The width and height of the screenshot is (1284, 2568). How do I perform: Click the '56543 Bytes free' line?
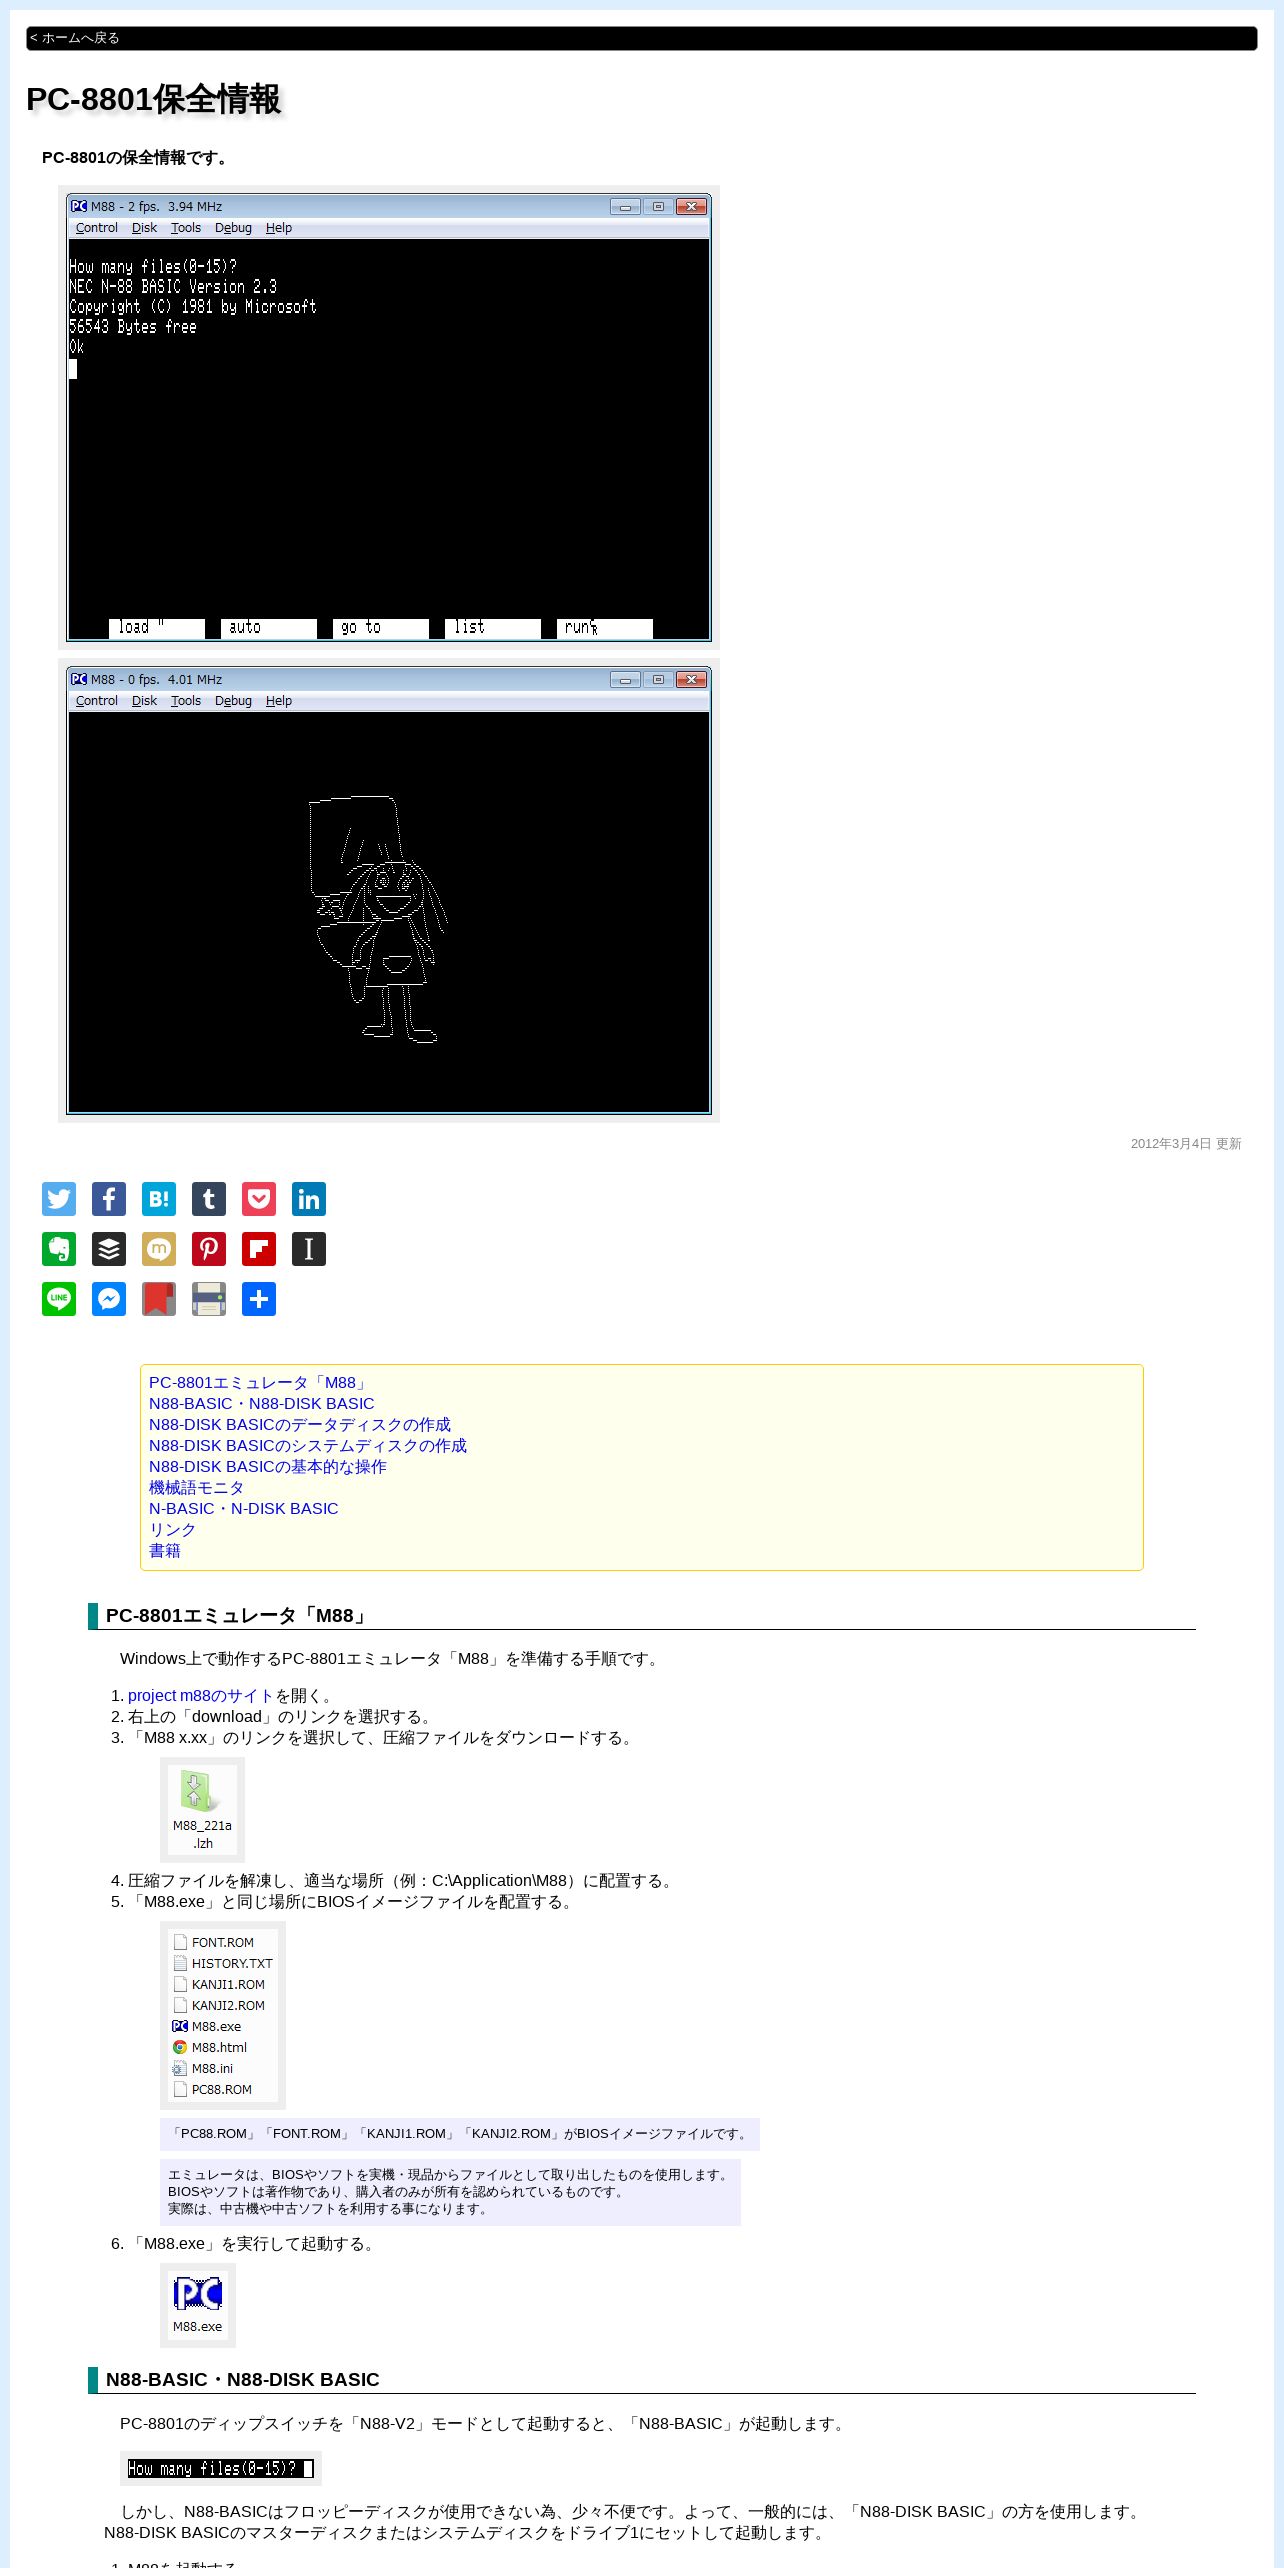pyautogui.click(x=133, y=327)
